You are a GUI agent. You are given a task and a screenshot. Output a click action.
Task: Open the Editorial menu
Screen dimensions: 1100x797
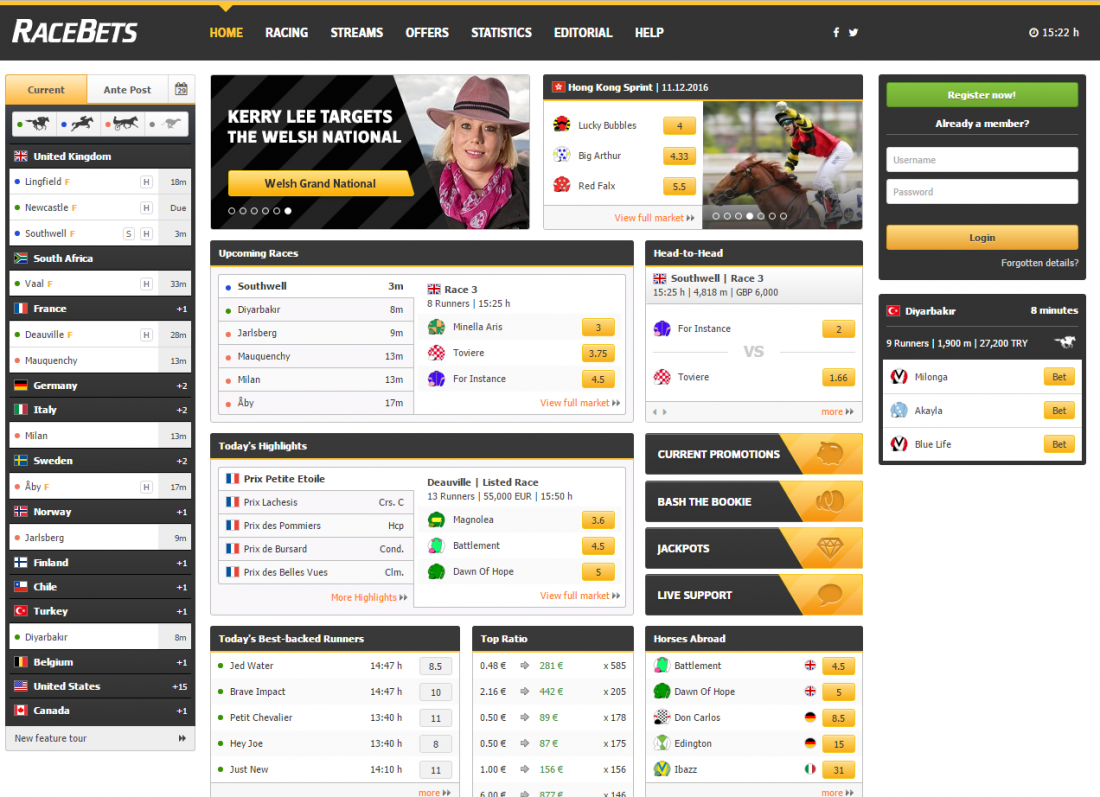click(583, 32)
